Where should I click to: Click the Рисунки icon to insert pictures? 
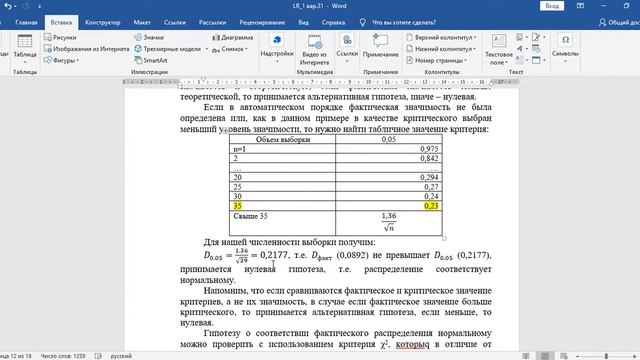click(48, 37)
